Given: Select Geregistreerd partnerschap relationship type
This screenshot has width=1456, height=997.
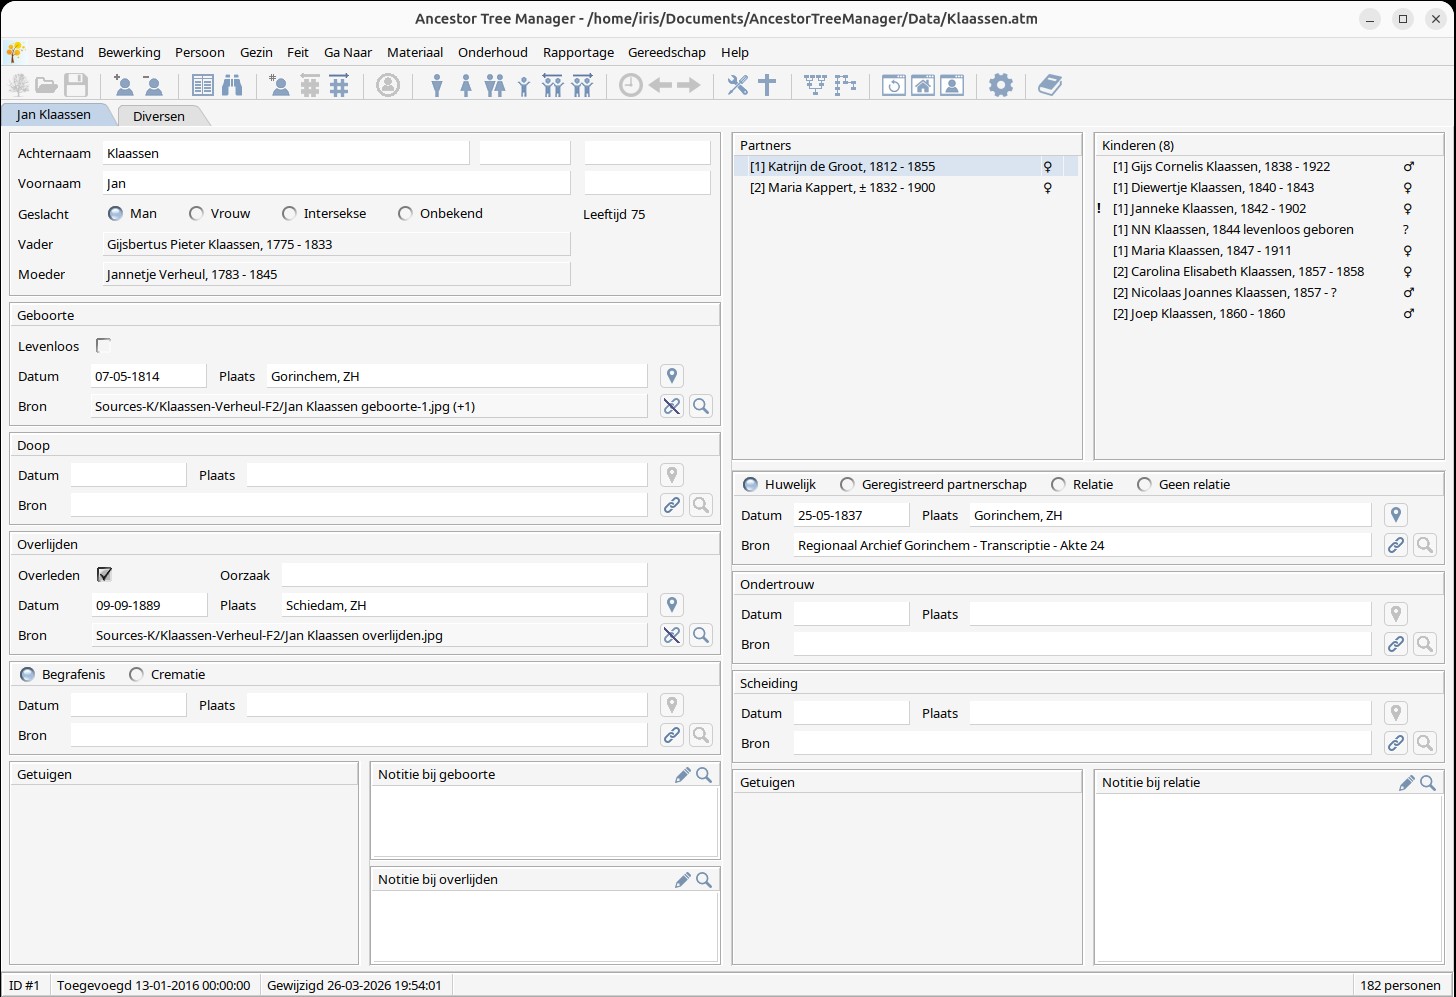Looking at the screenshot, I should click(x=847, y=485).
